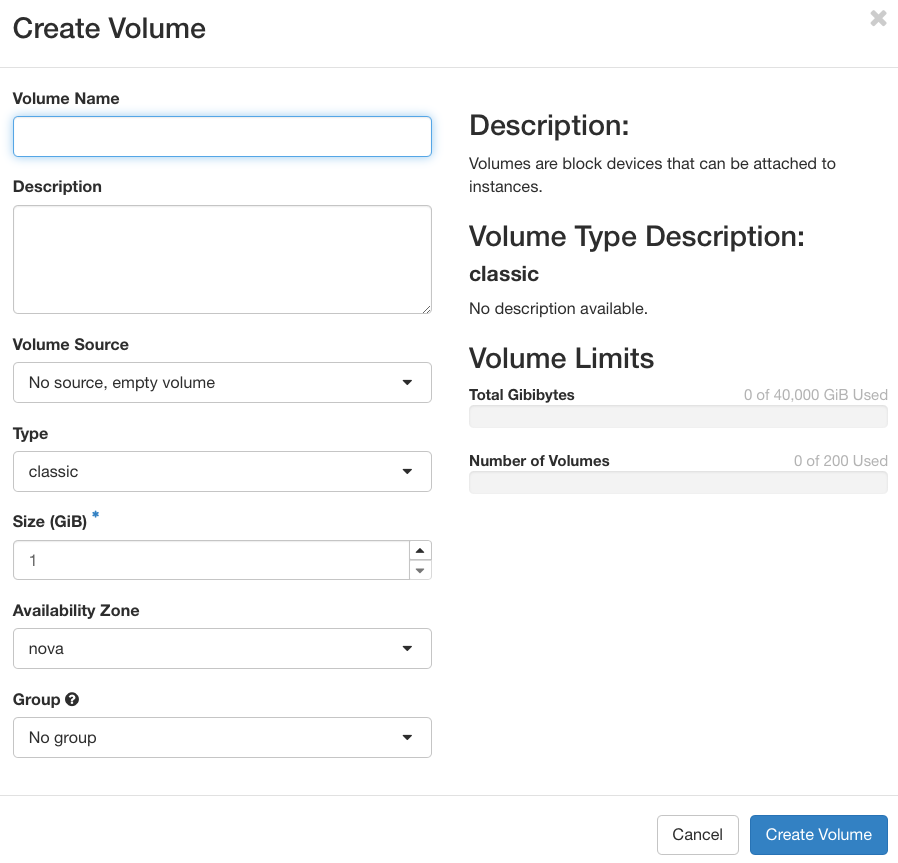Click the 'Volume Source' label
This screenshot has width=898, height=863.
coord(70,344)
